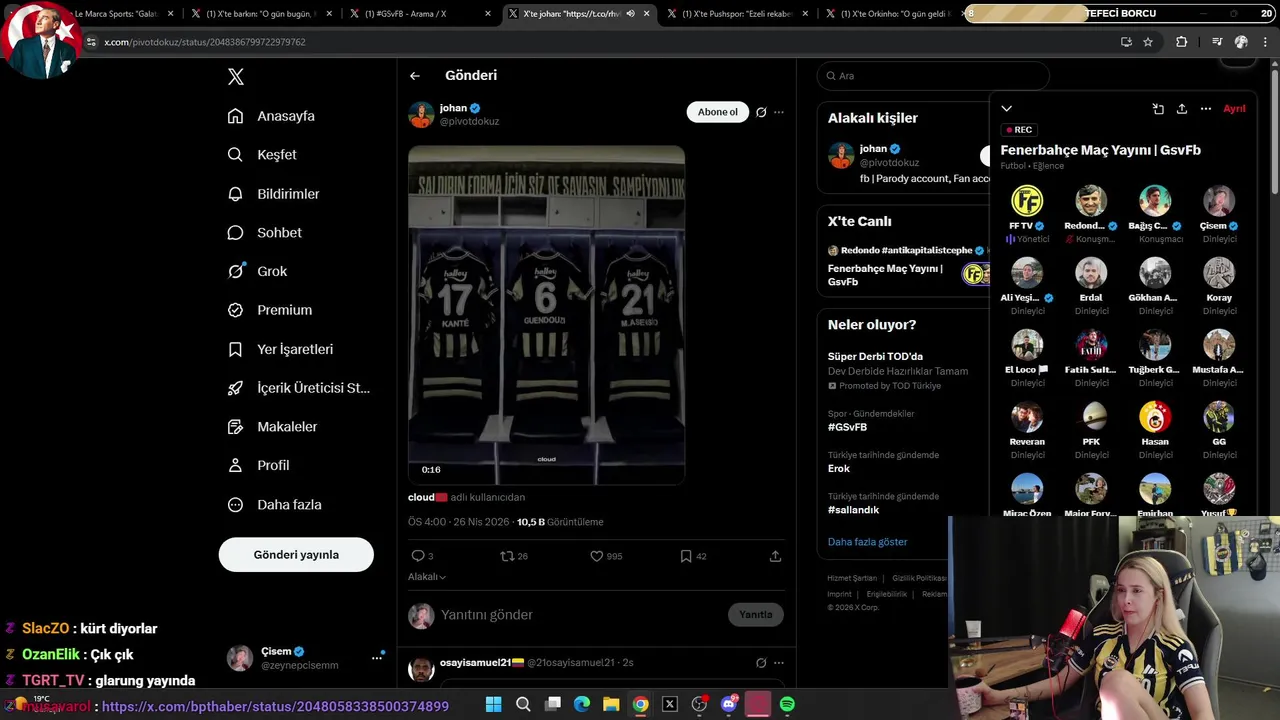The height and width of the screenshot is (720, 1280).
Task: Open Grok in the sidebar
Action: click(257, 271)
